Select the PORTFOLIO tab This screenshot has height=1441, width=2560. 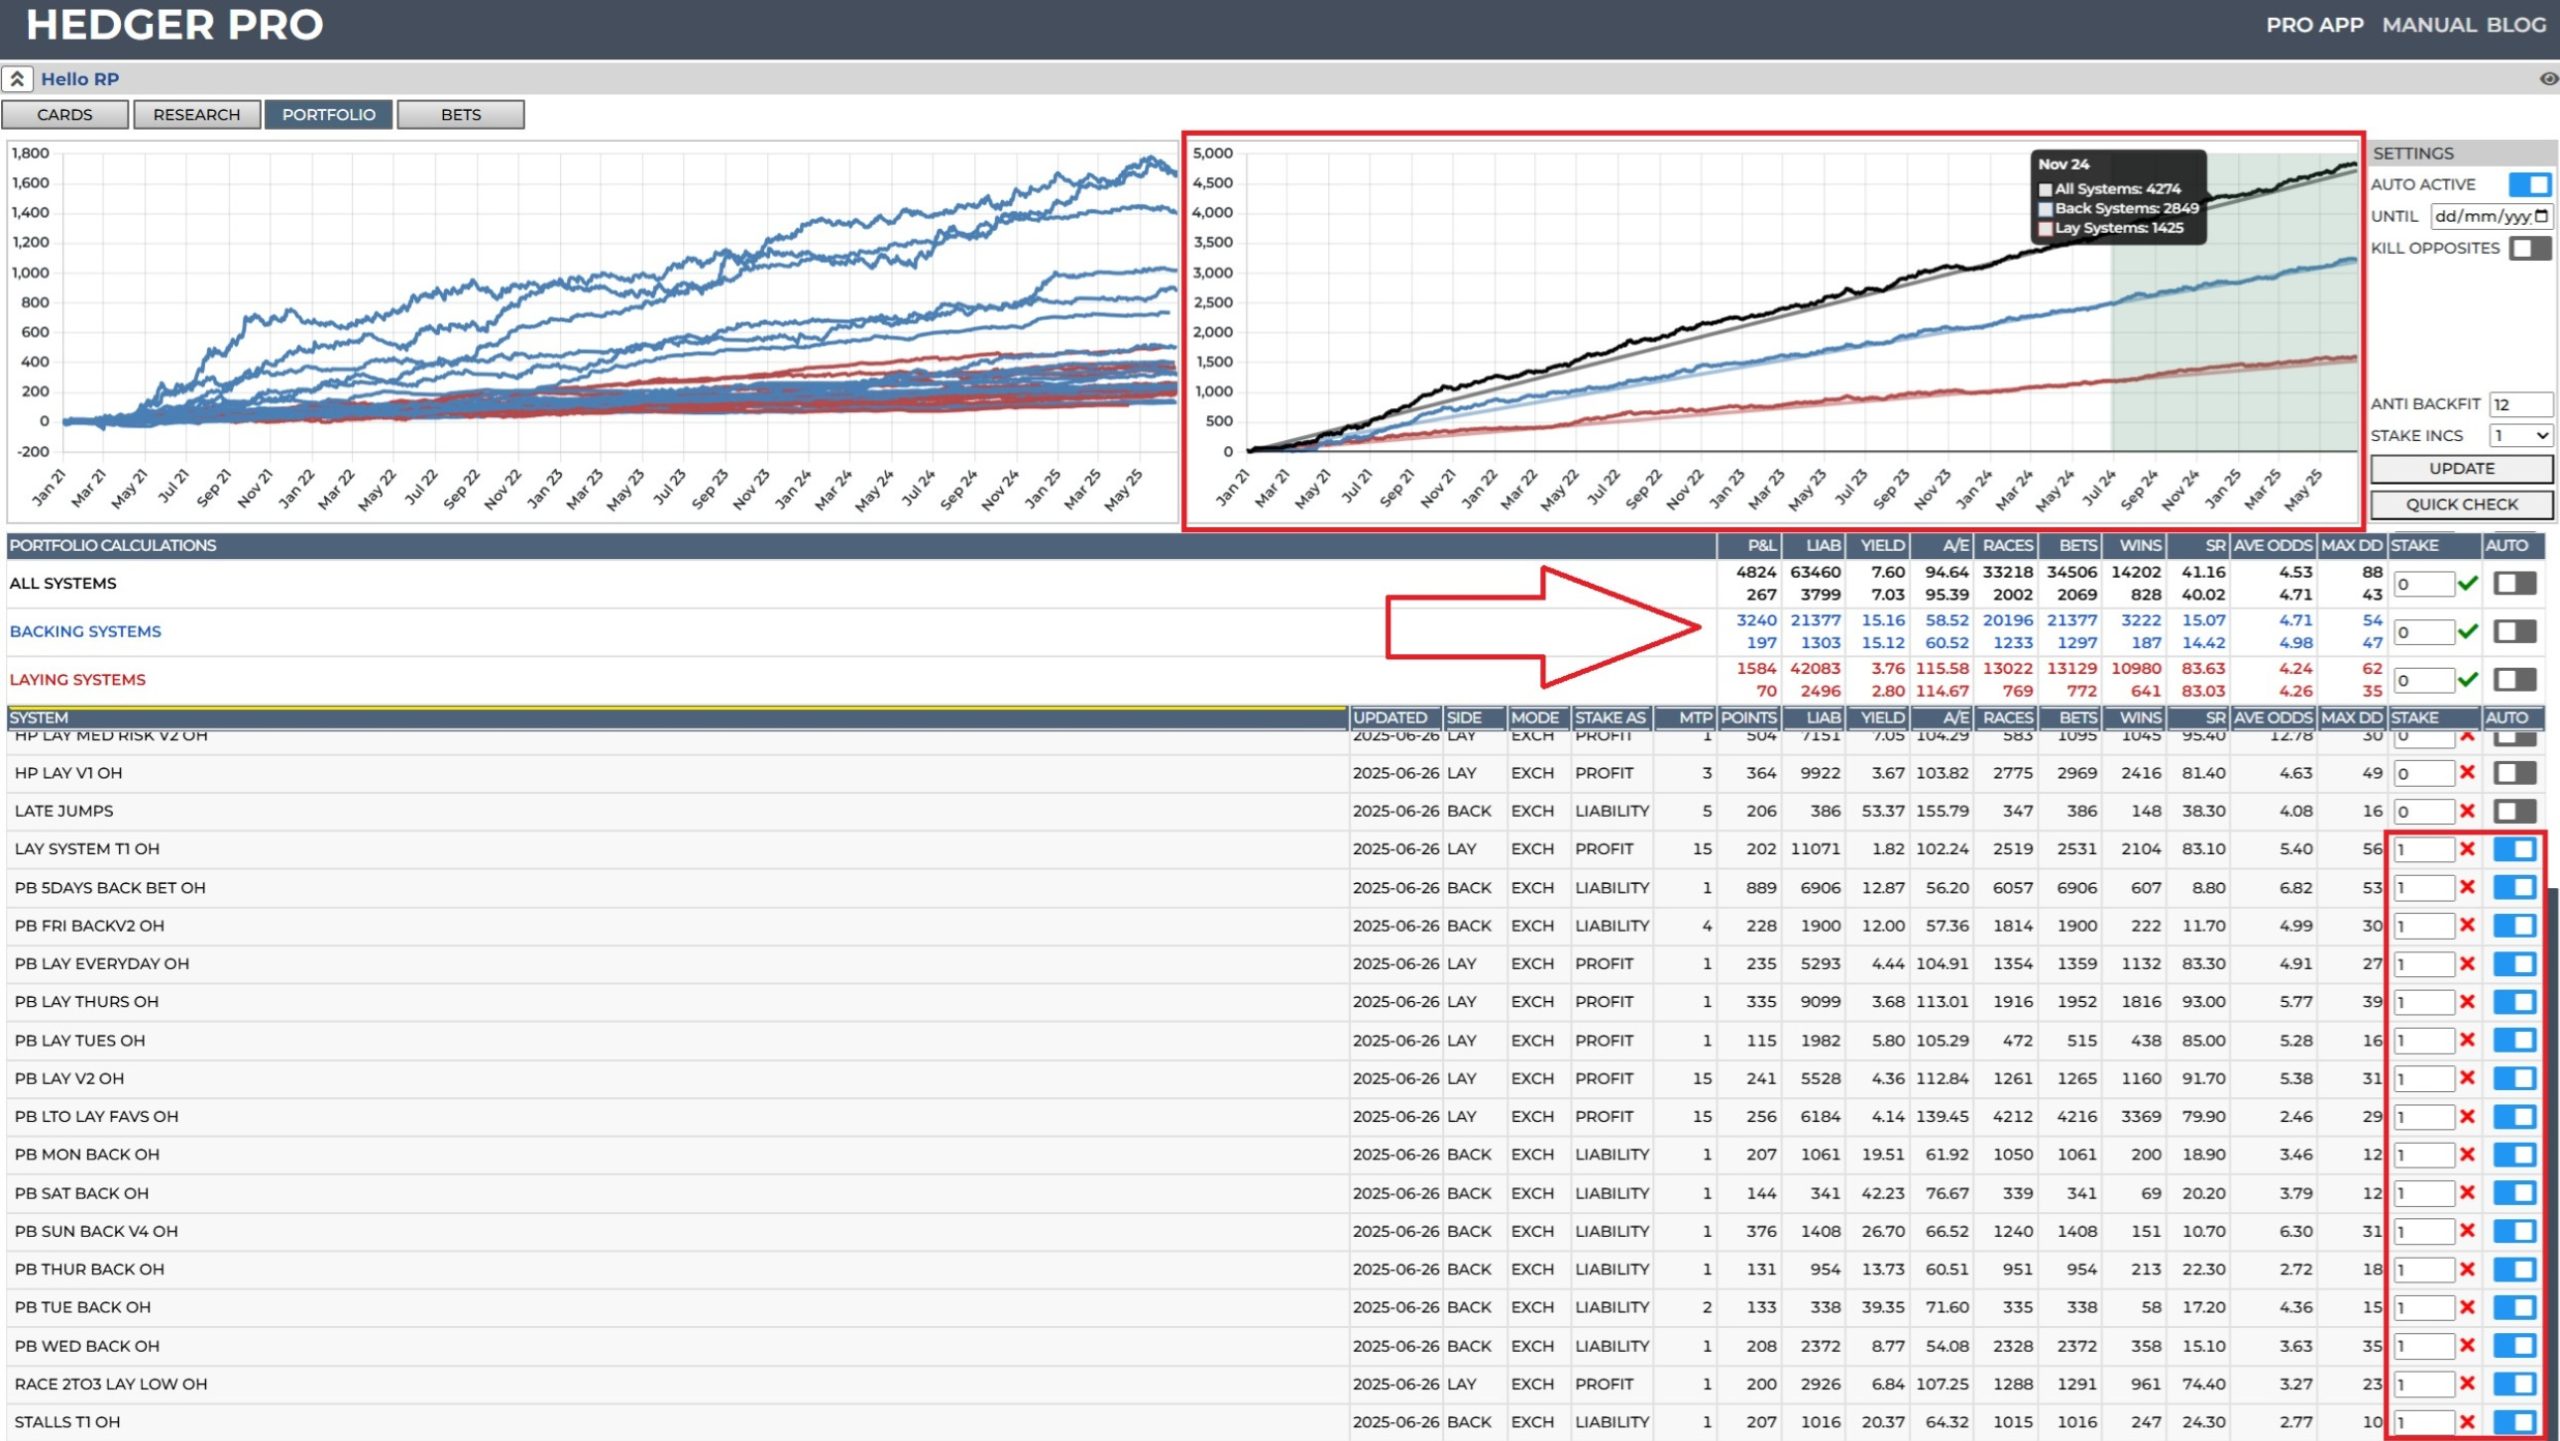pyautogui.click(x=329, y=114)
